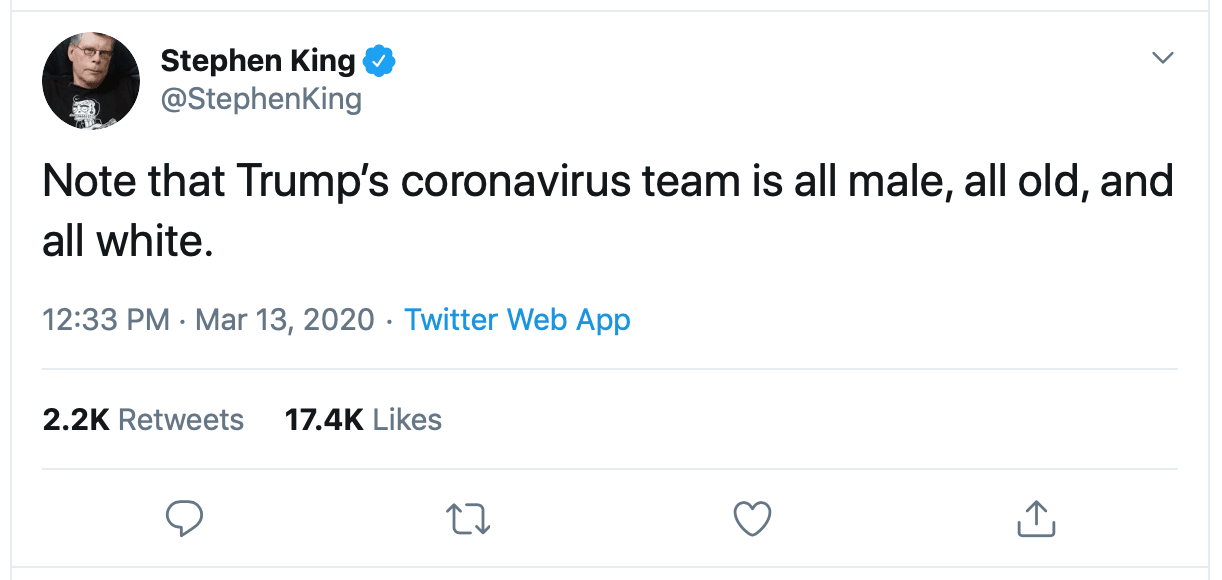
Task: Click "all white." on the tweet's second line
Action: (127, 241)
